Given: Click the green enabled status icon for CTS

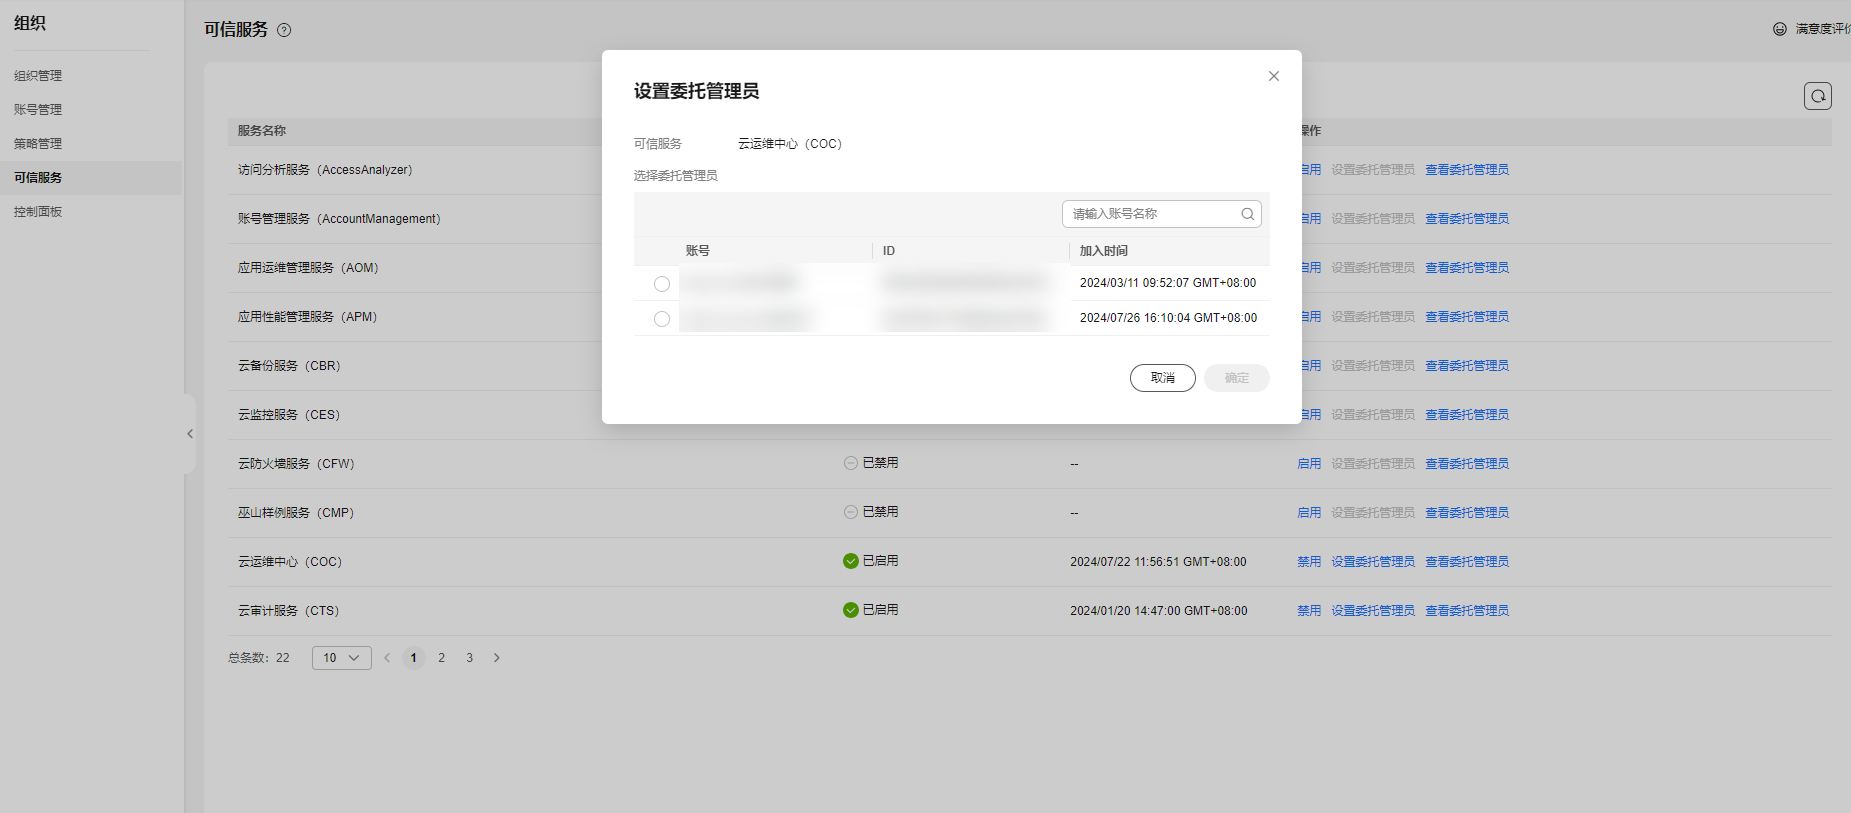Looking at the screenshot, I should tap(851, 610).
